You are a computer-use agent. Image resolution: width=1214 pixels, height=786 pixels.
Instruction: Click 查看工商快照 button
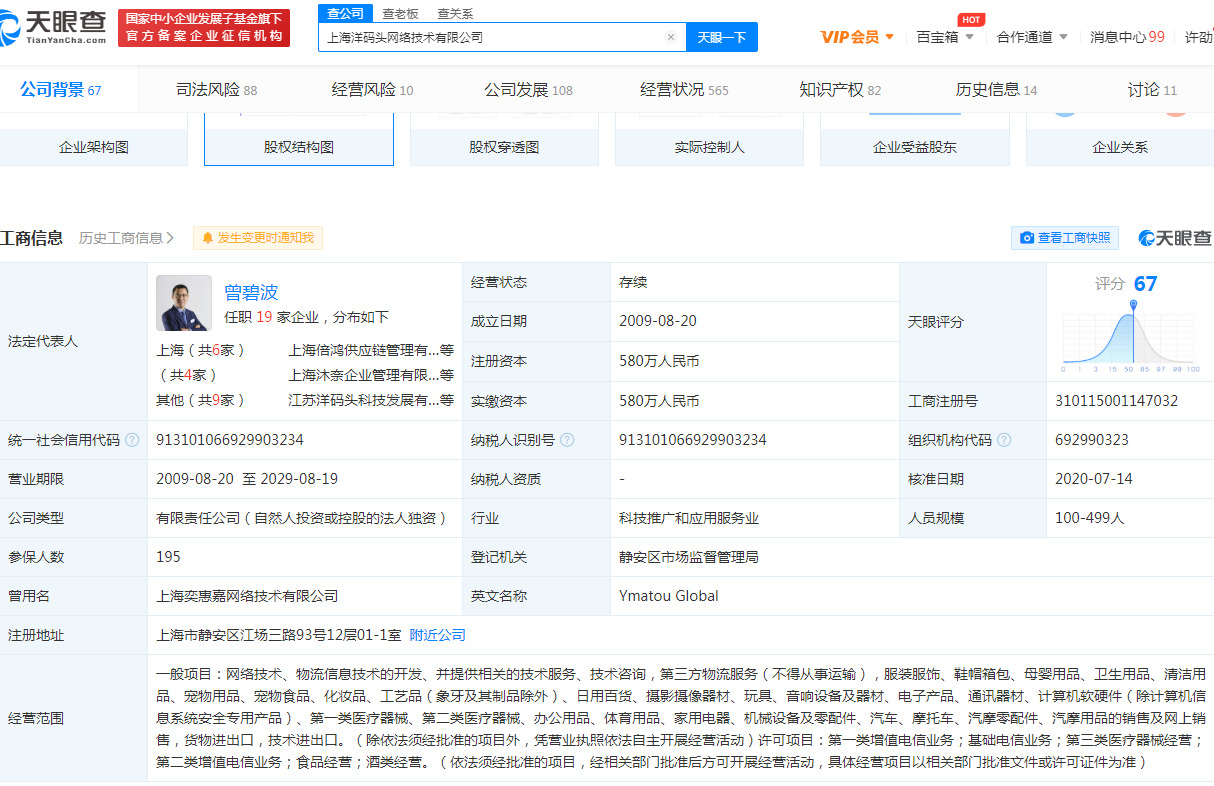[1065, 238]
